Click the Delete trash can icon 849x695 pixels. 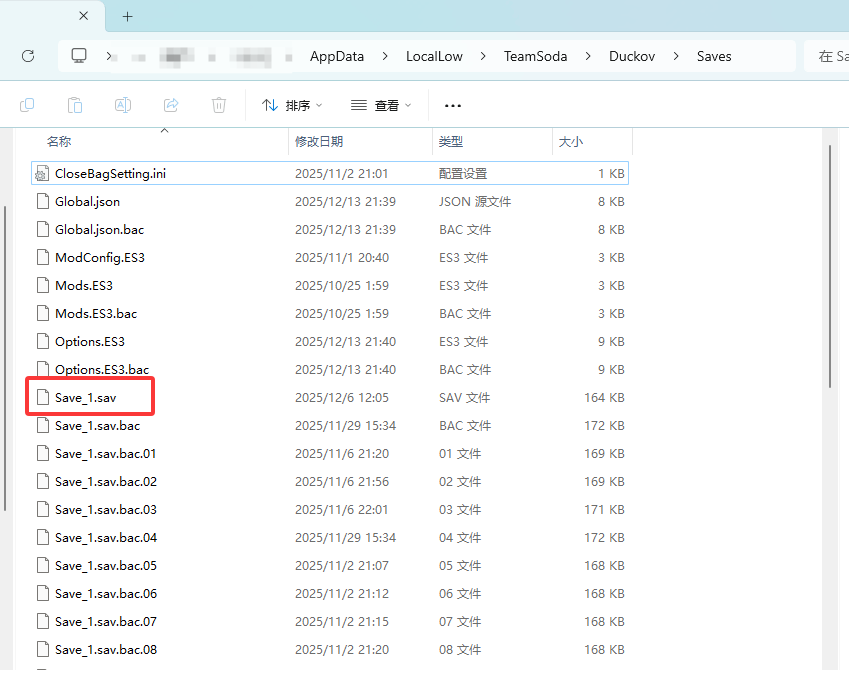219,105
